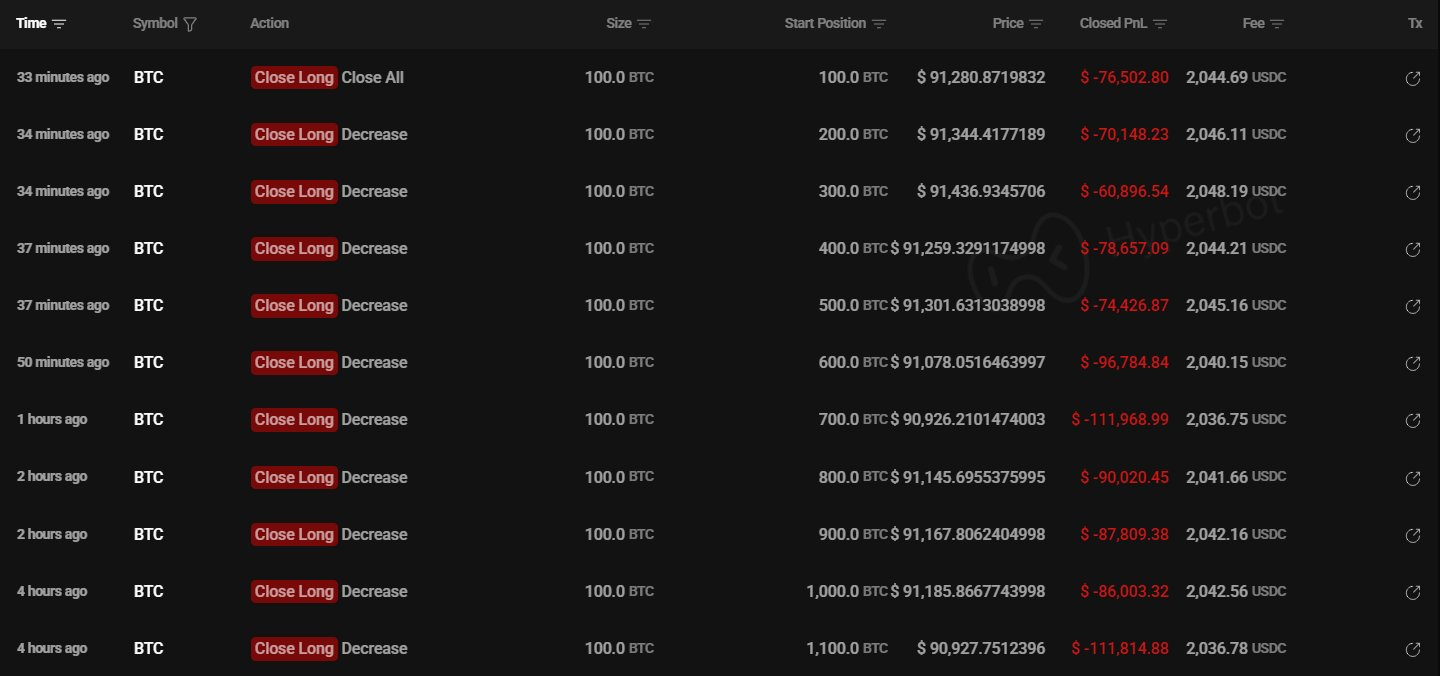Open Tx link for the 1,000.0 BTC start position row
Screen dimensions: 1440x676
point(1413,592)
